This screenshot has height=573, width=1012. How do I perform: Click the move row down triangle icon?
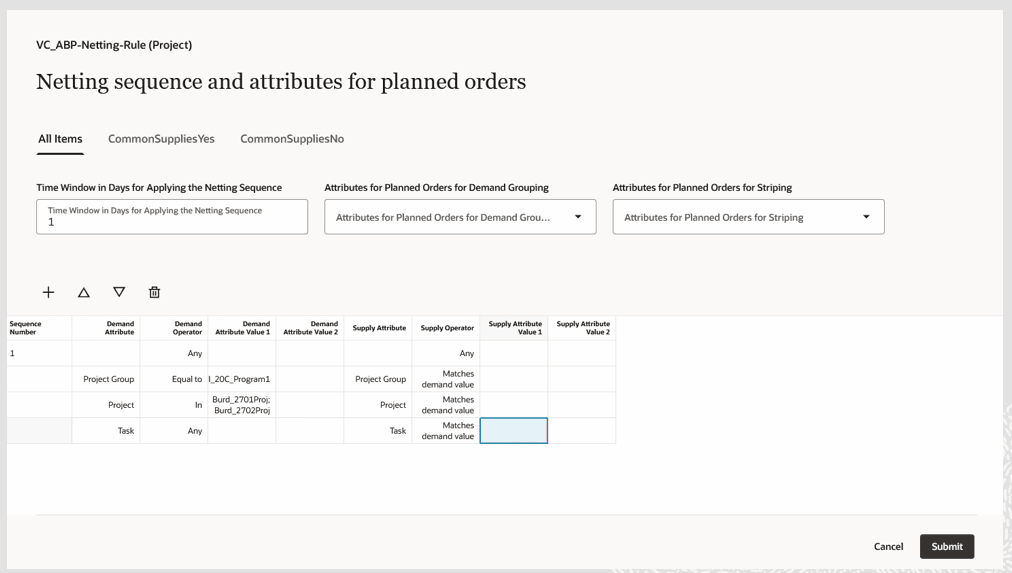pyautogui.click(x=119, y=292)
